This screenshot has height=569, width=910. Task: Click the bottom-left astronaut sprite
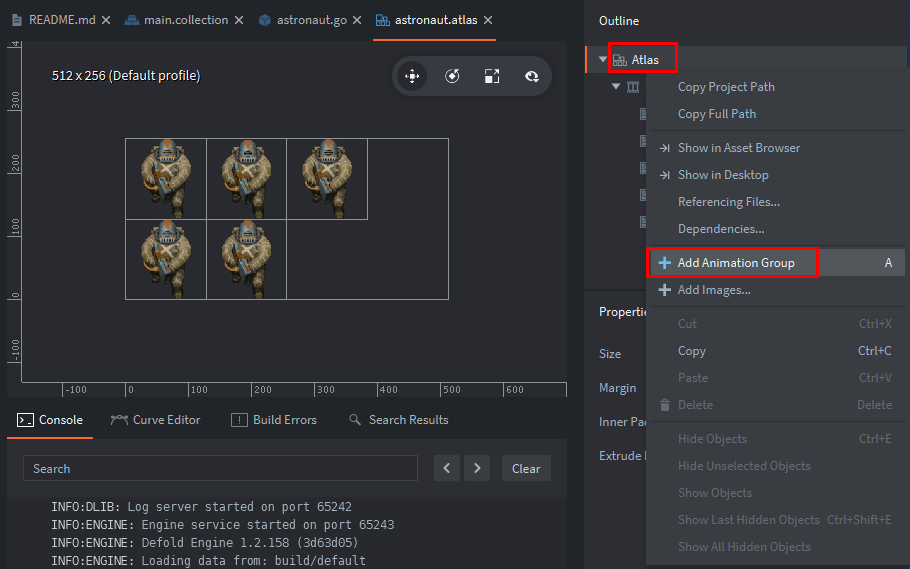166,260
